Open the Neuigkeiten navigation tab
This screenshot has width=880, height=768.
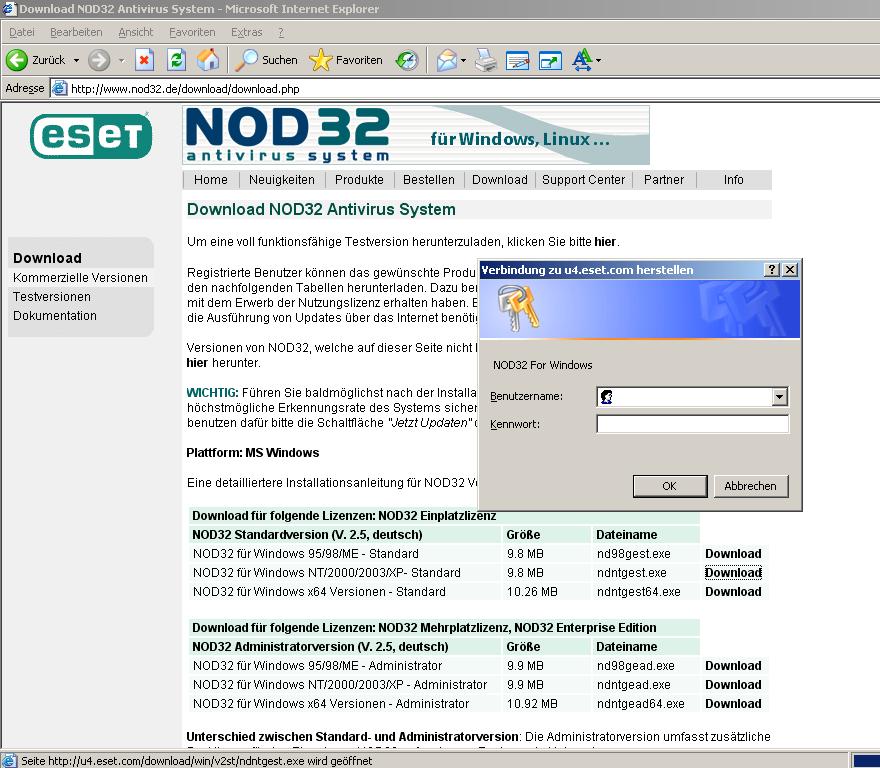(x=282, y=180)
